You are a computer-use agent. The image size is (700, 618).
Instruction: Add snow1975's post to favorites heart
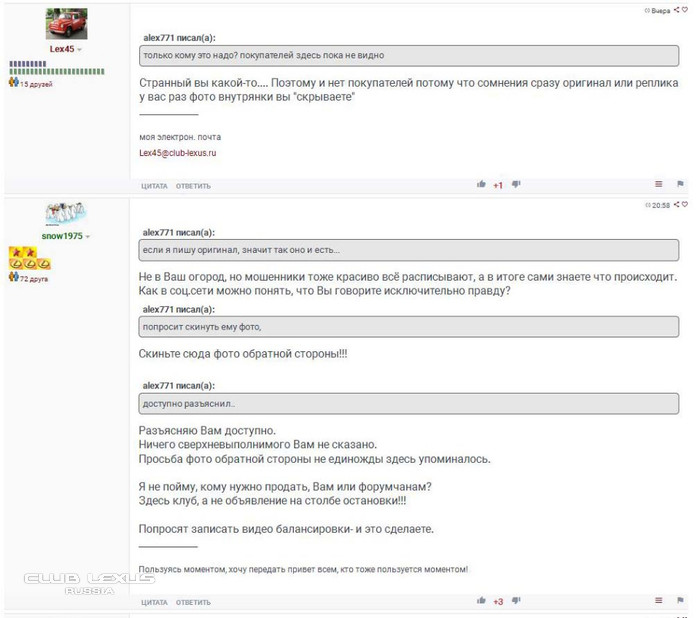[684, 205]
